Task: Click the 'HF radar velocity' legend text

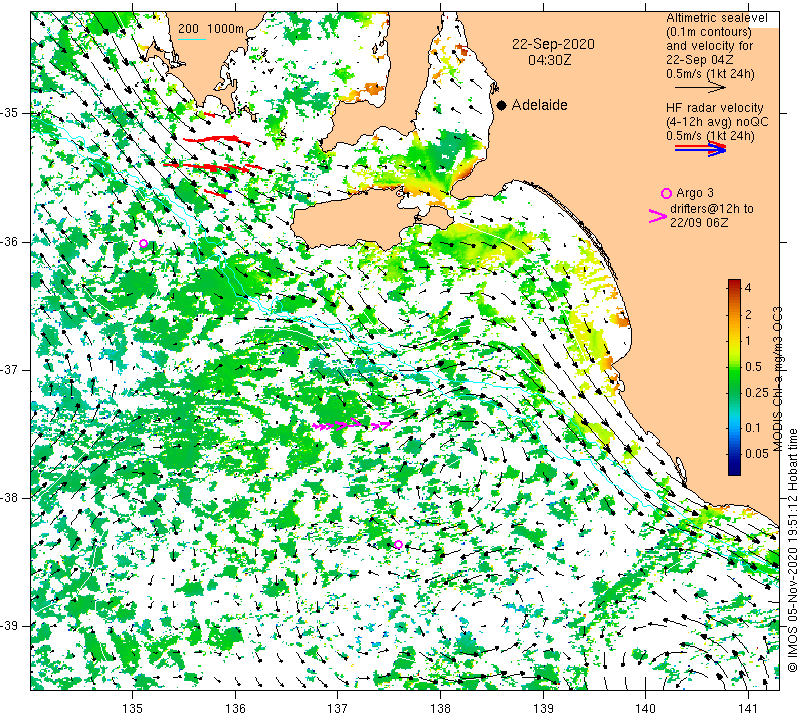Action: point(714,108)
